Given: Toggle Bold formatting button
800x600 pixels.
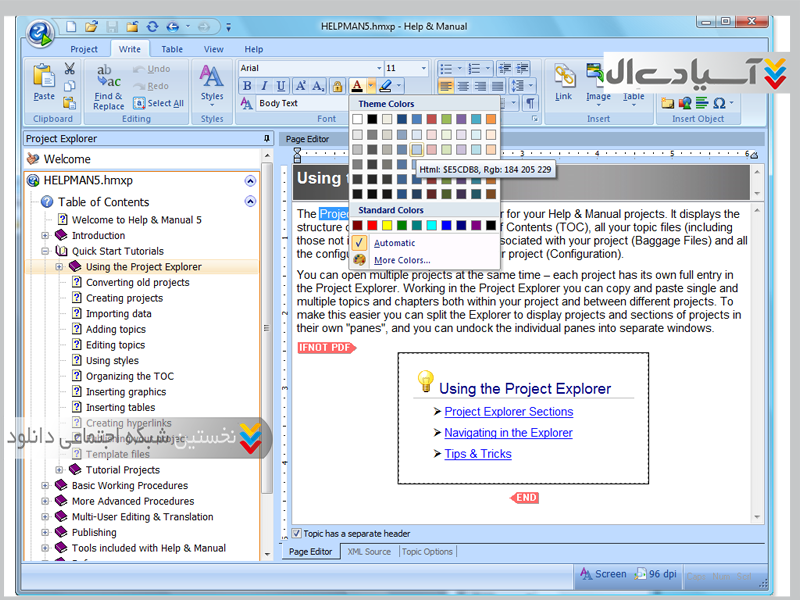Looking at the screenshot, I should click(x=247, y=87).
